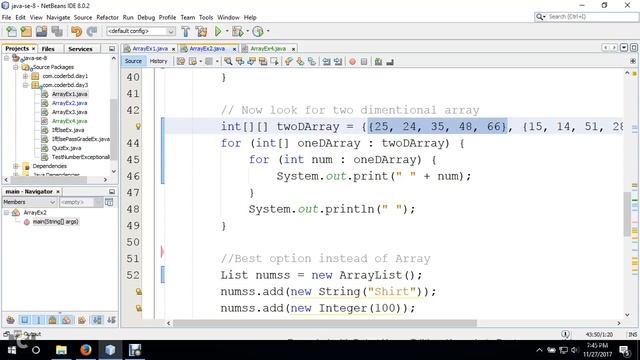Collapse the ArrayEx2 node in Navigator
640x360 pixels.
(7, 213)
